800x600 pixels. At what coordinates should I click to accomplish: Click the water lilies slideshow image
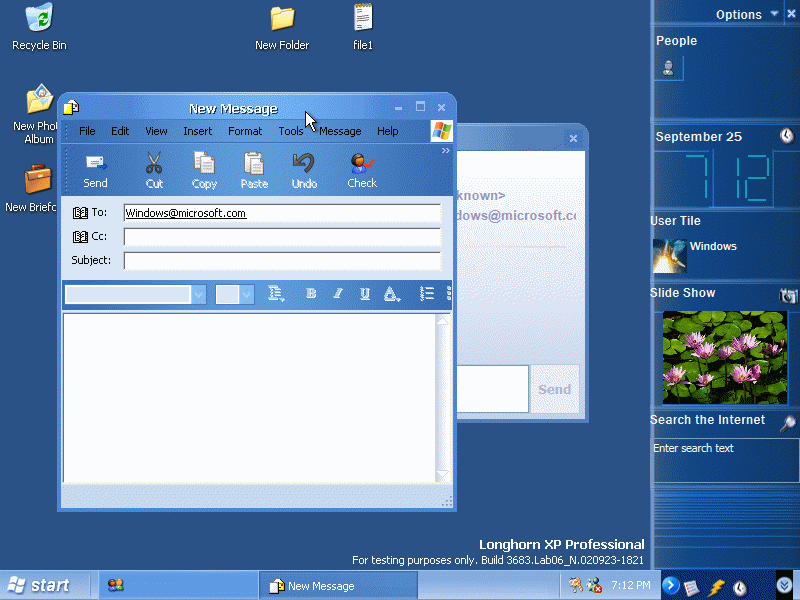point(724,357)
